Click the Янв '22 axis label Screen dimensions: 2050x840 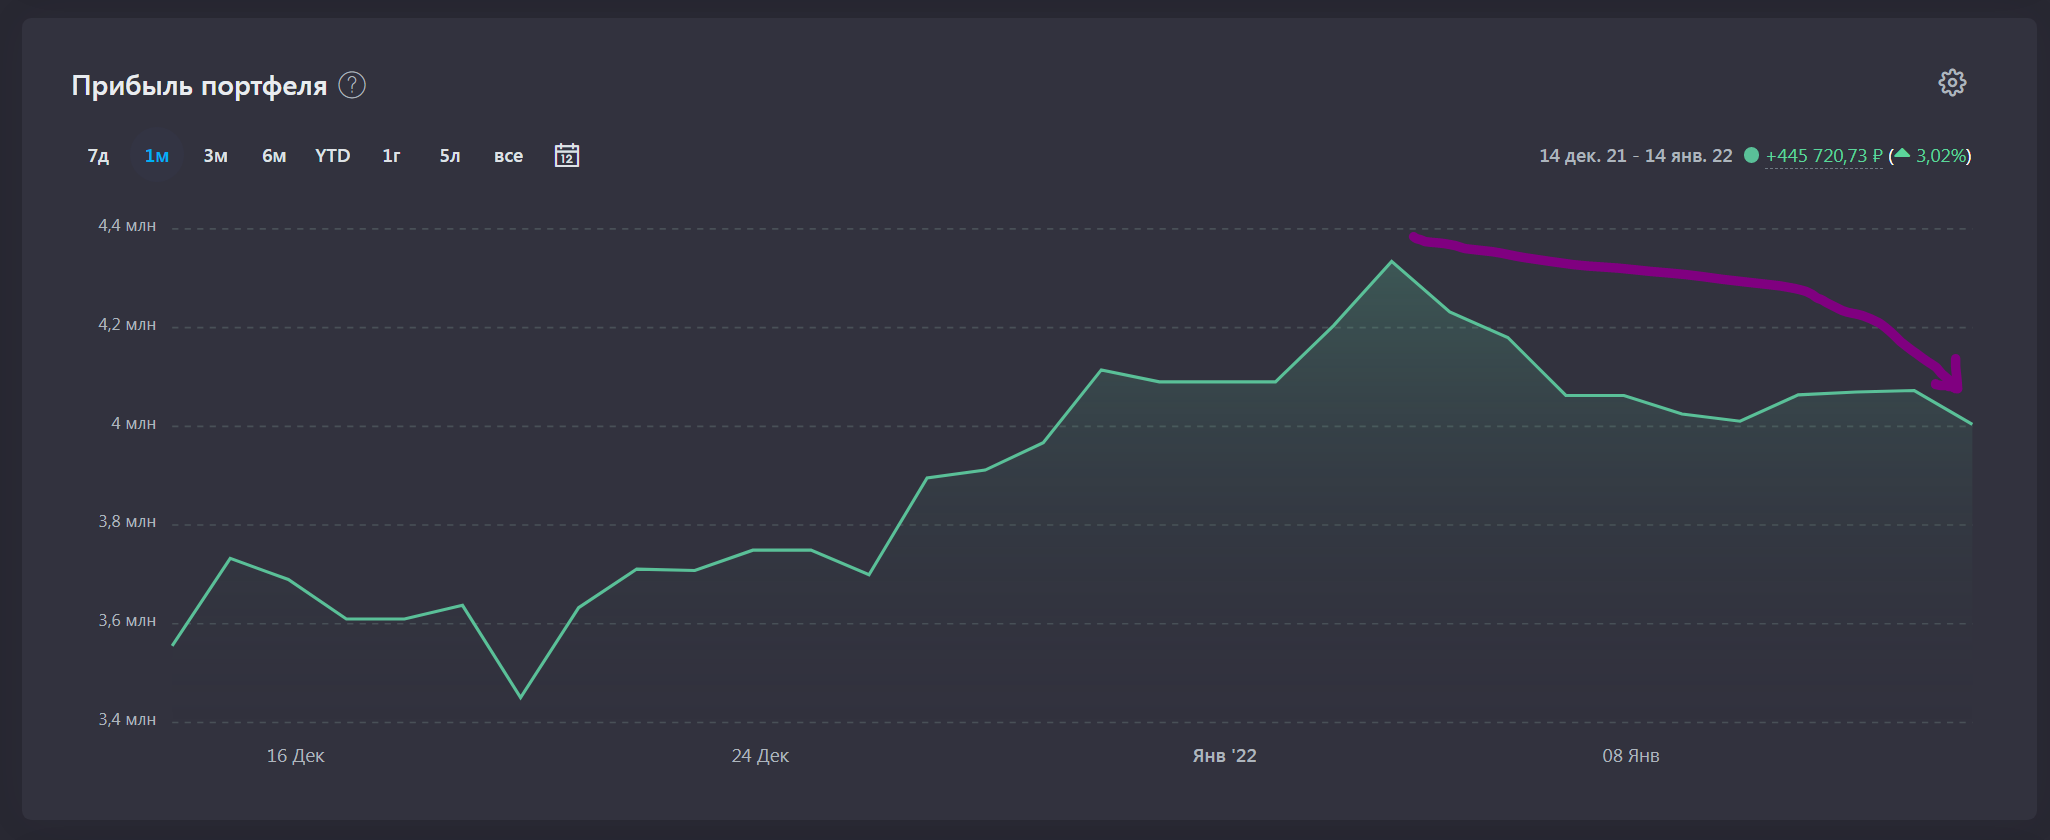[x=1224, y=756]
